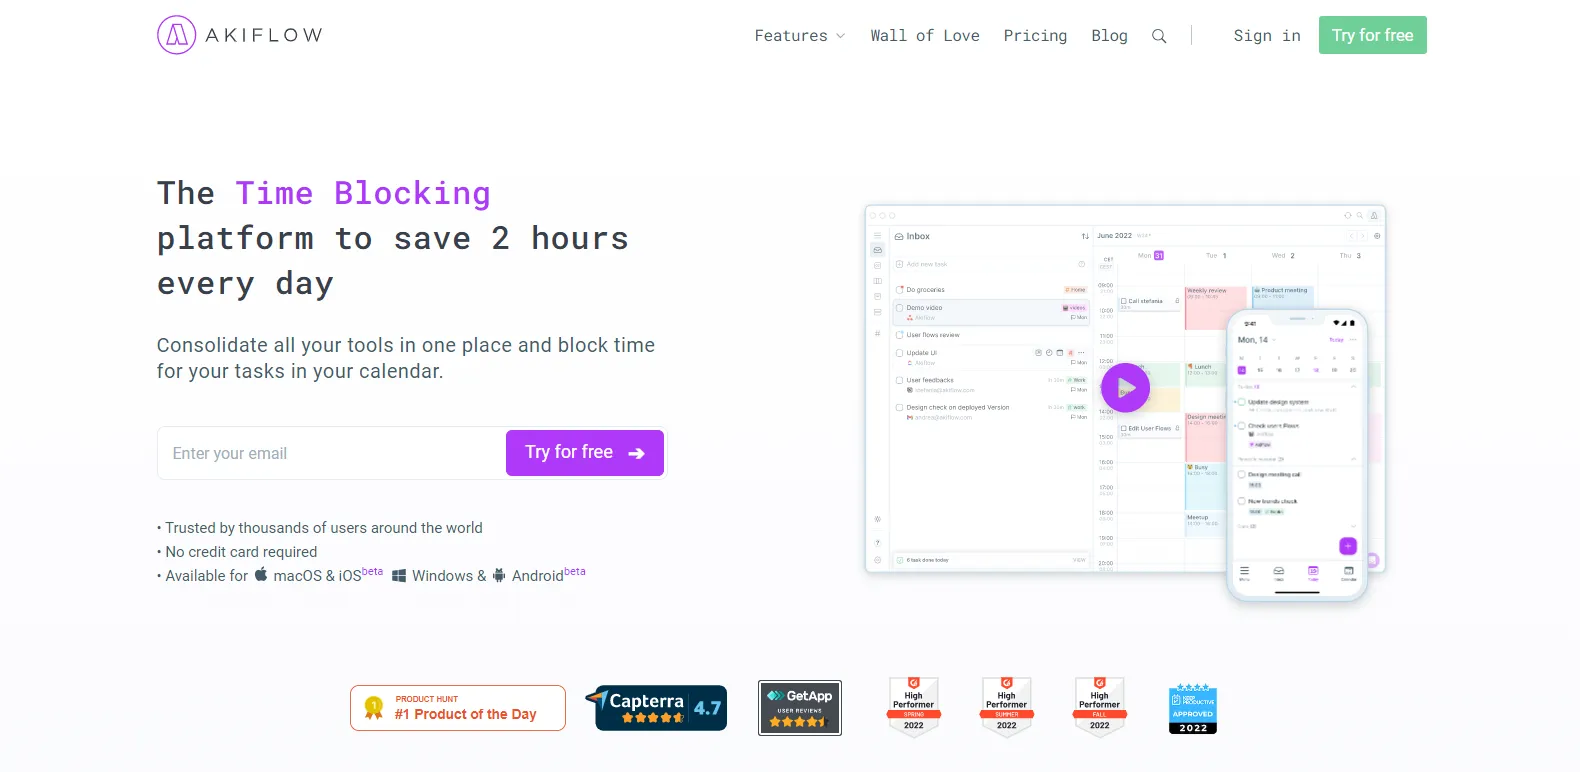Open the search magnifier in the navigation

point(1159,36)
